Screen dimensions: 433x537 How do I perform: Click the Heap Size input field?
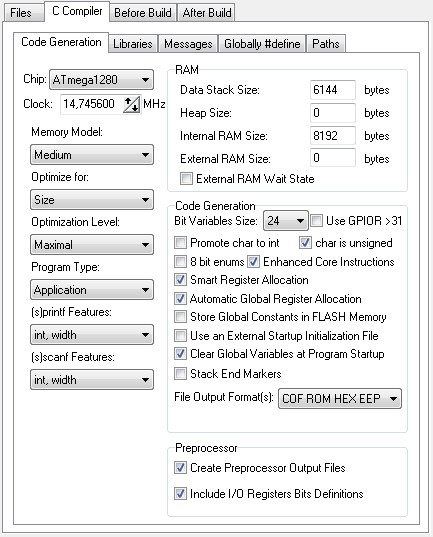tap(333, 113)
